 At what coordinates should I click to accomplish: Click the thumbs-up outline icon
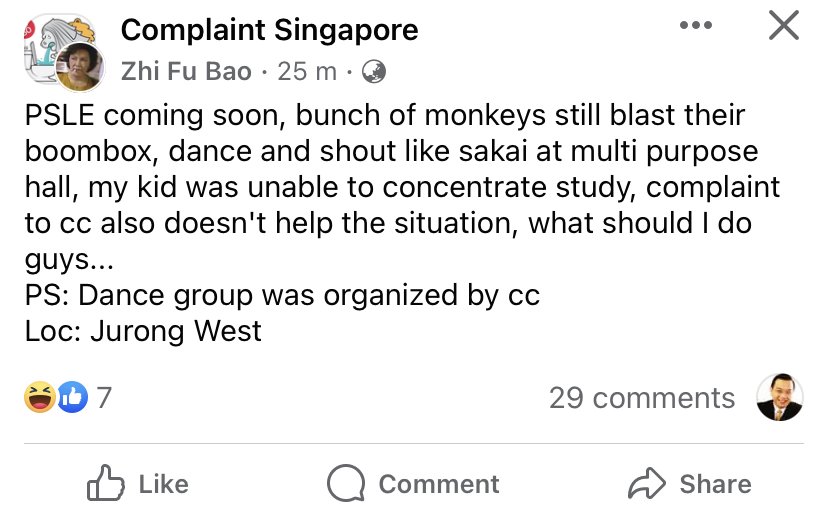click(106, 485)
